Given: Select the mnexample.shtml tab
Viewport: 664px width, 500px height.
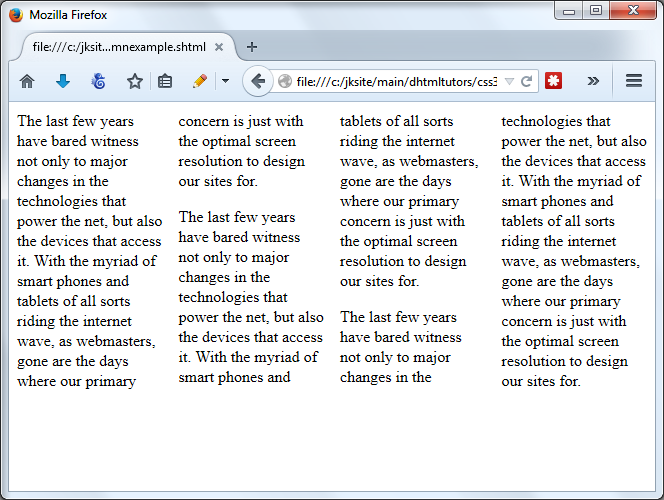Looking at the screenshot, I should [x=118, y=47].
